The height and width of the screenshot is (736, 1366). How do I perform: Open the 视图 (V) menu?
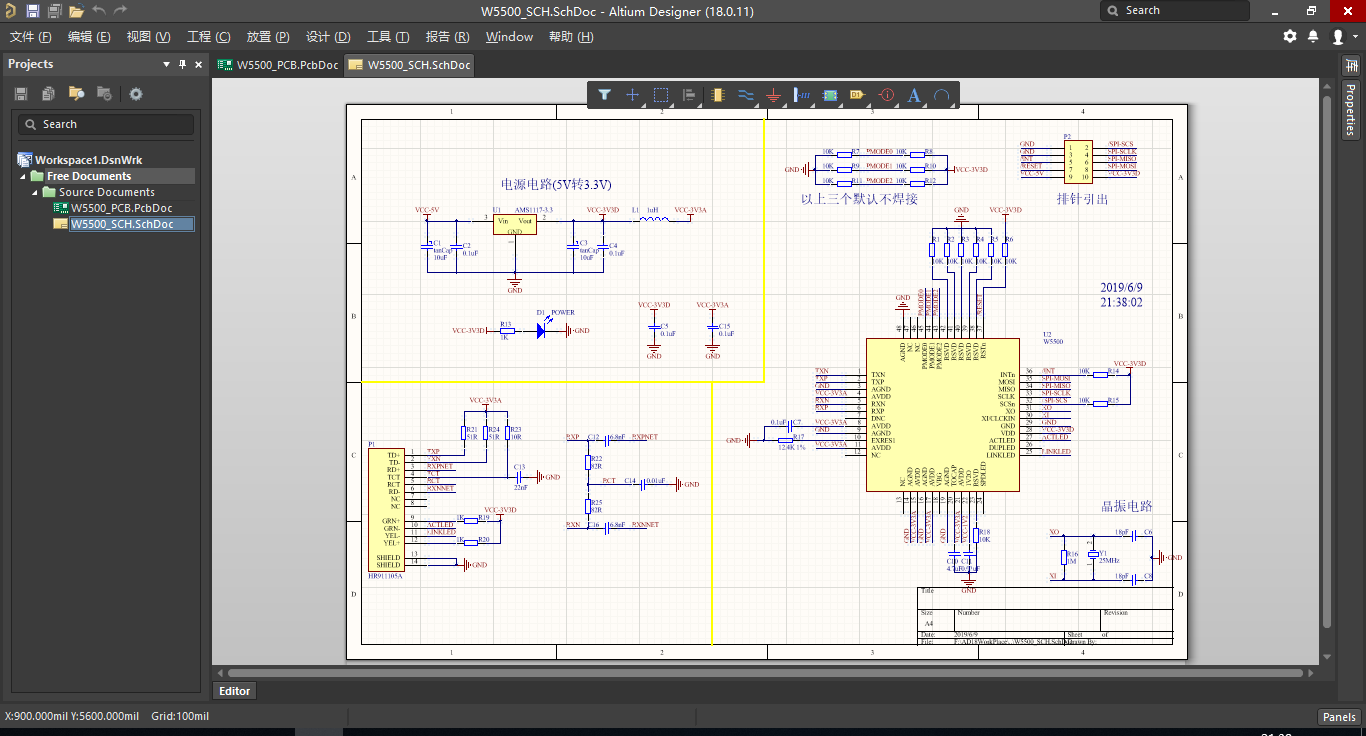pyautogui.click(x=148, y=37)
